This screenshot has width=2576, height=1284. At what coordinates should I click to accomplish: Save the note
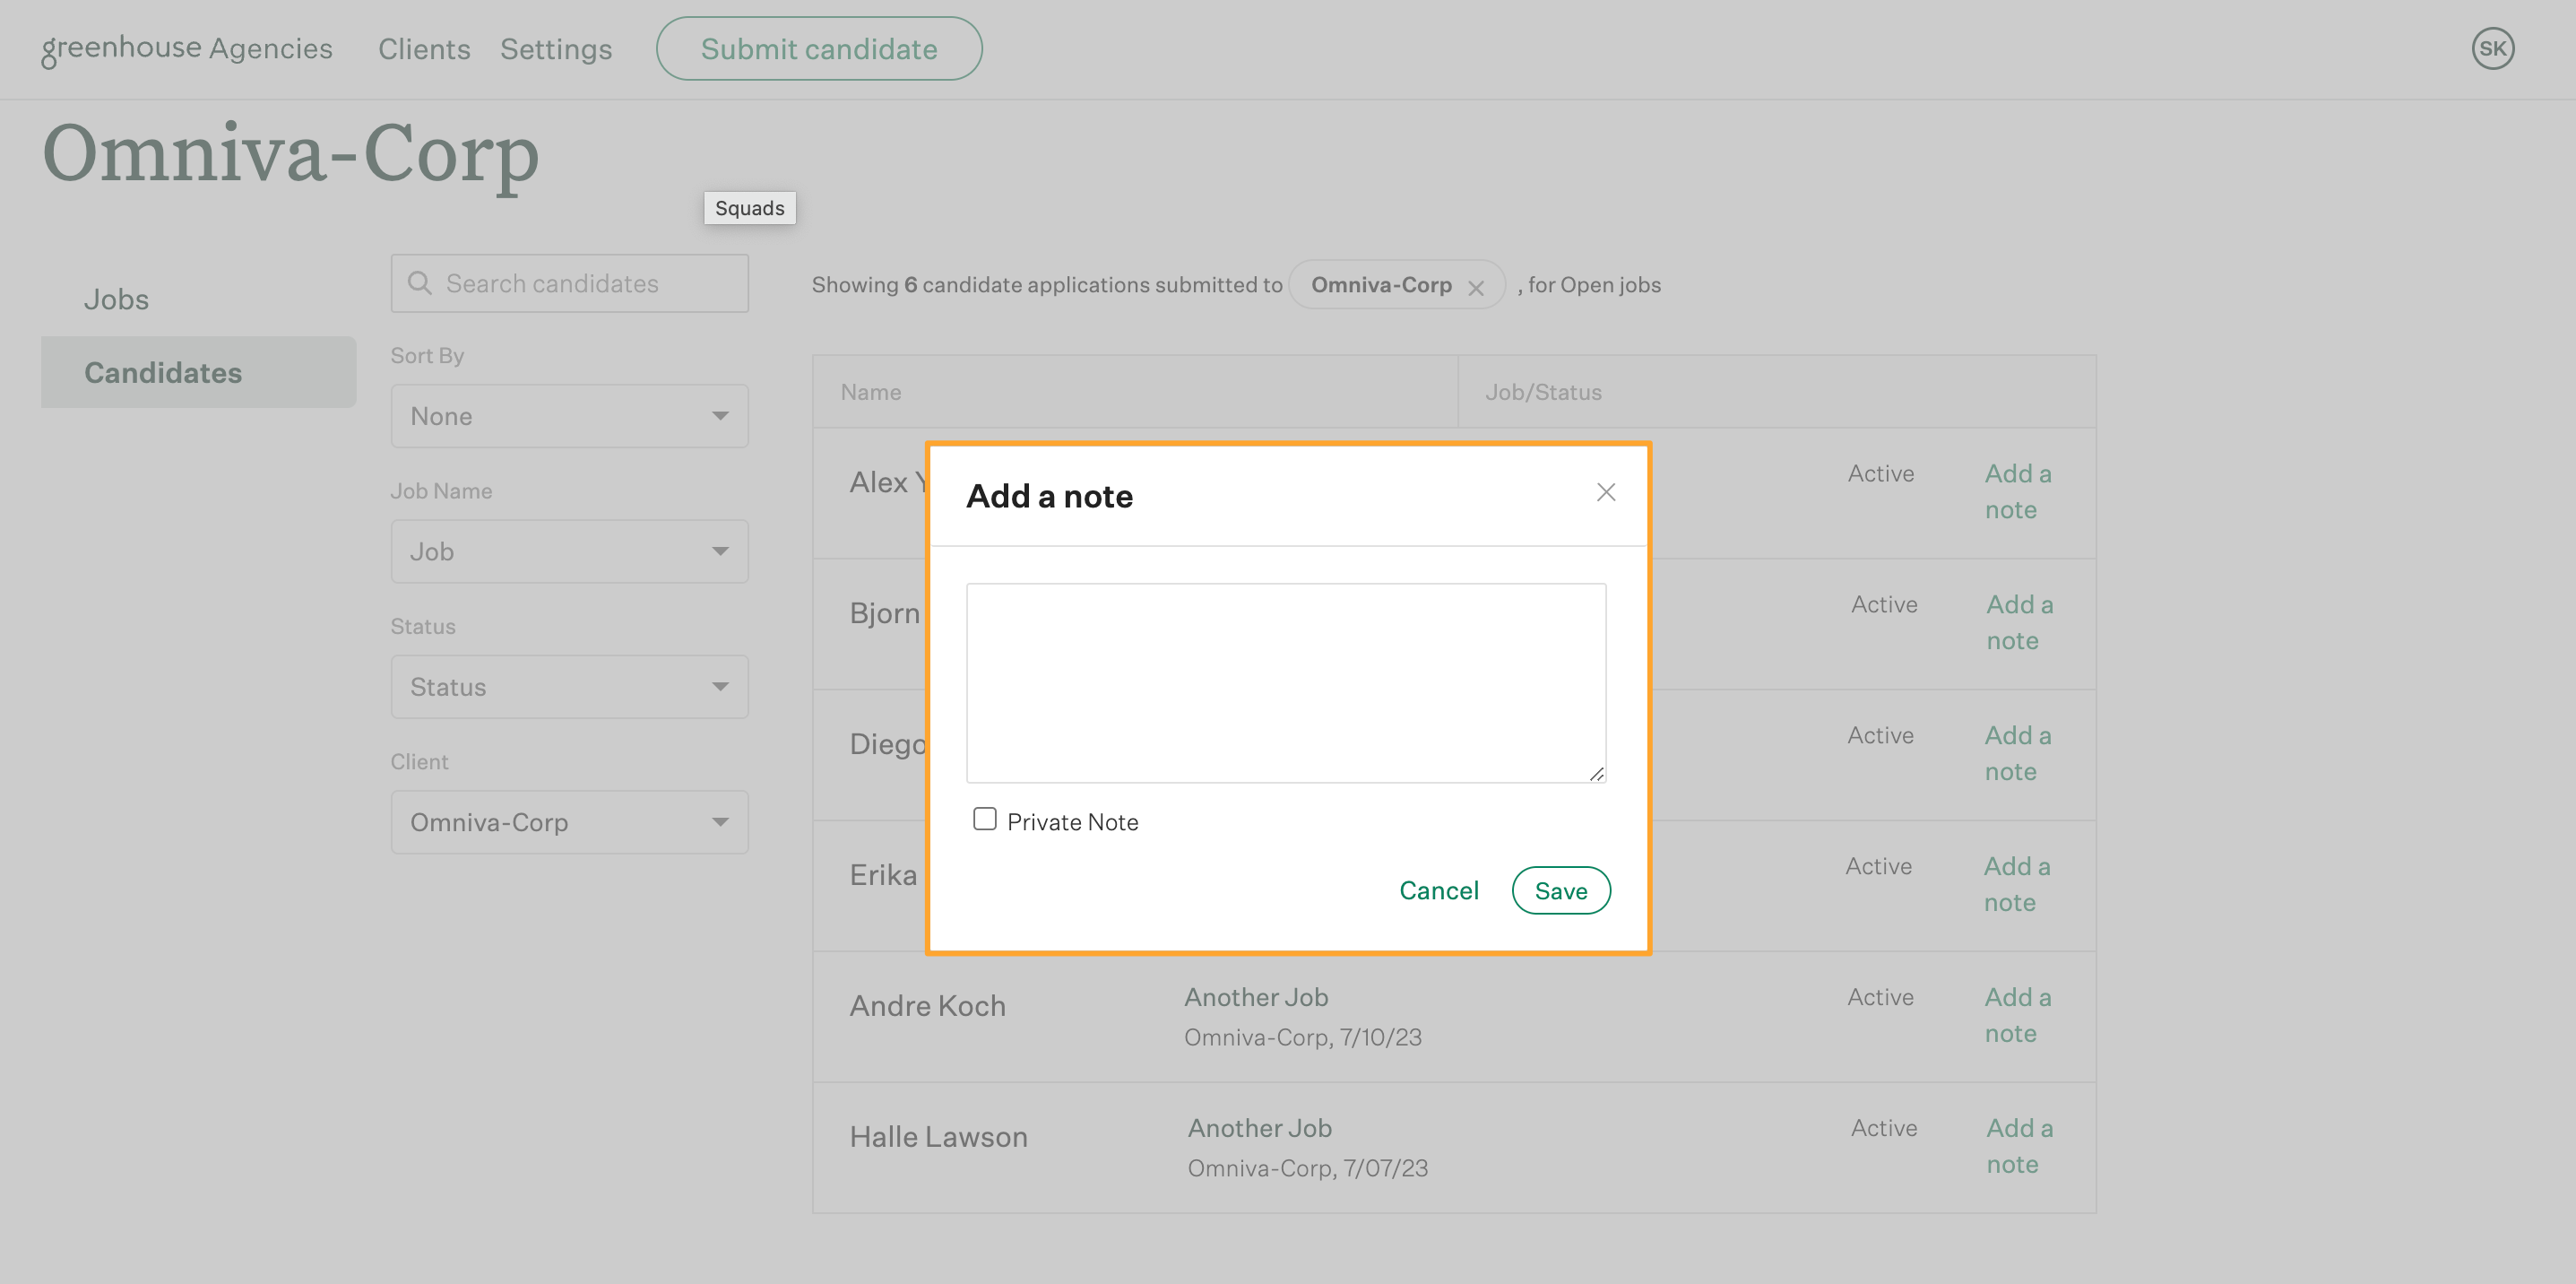[1560, 890]
